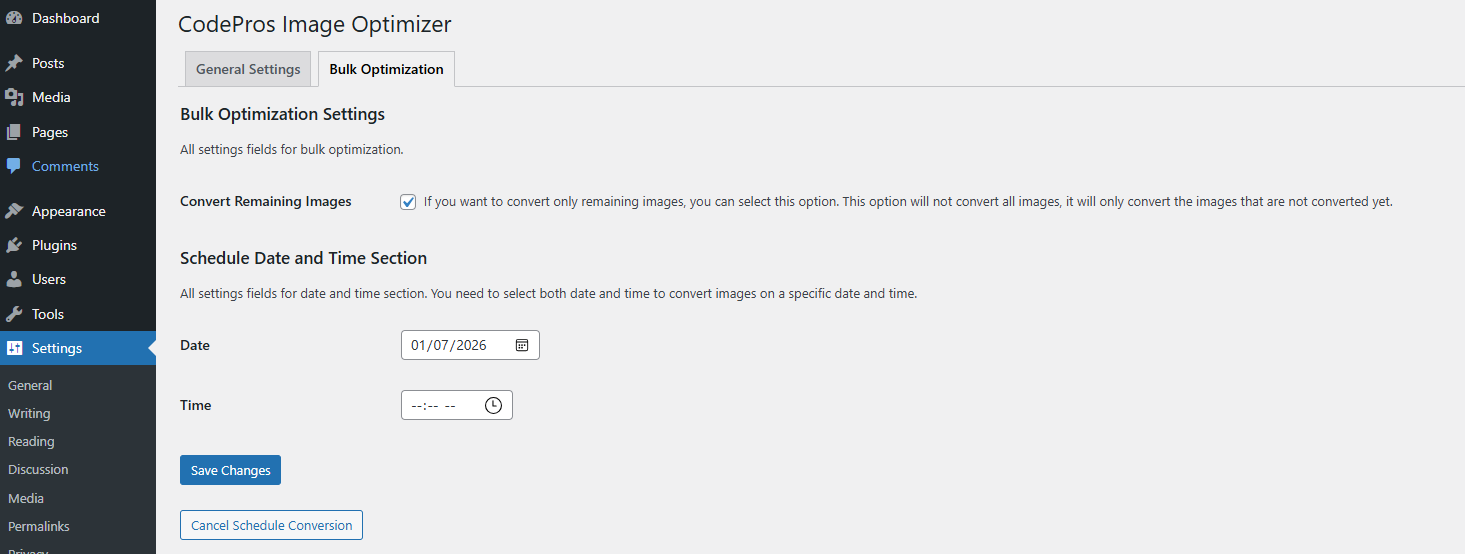Open General settings submenu link
Image resolution: width=1465 pixels, height=554 pixels.
pos(30,385)
